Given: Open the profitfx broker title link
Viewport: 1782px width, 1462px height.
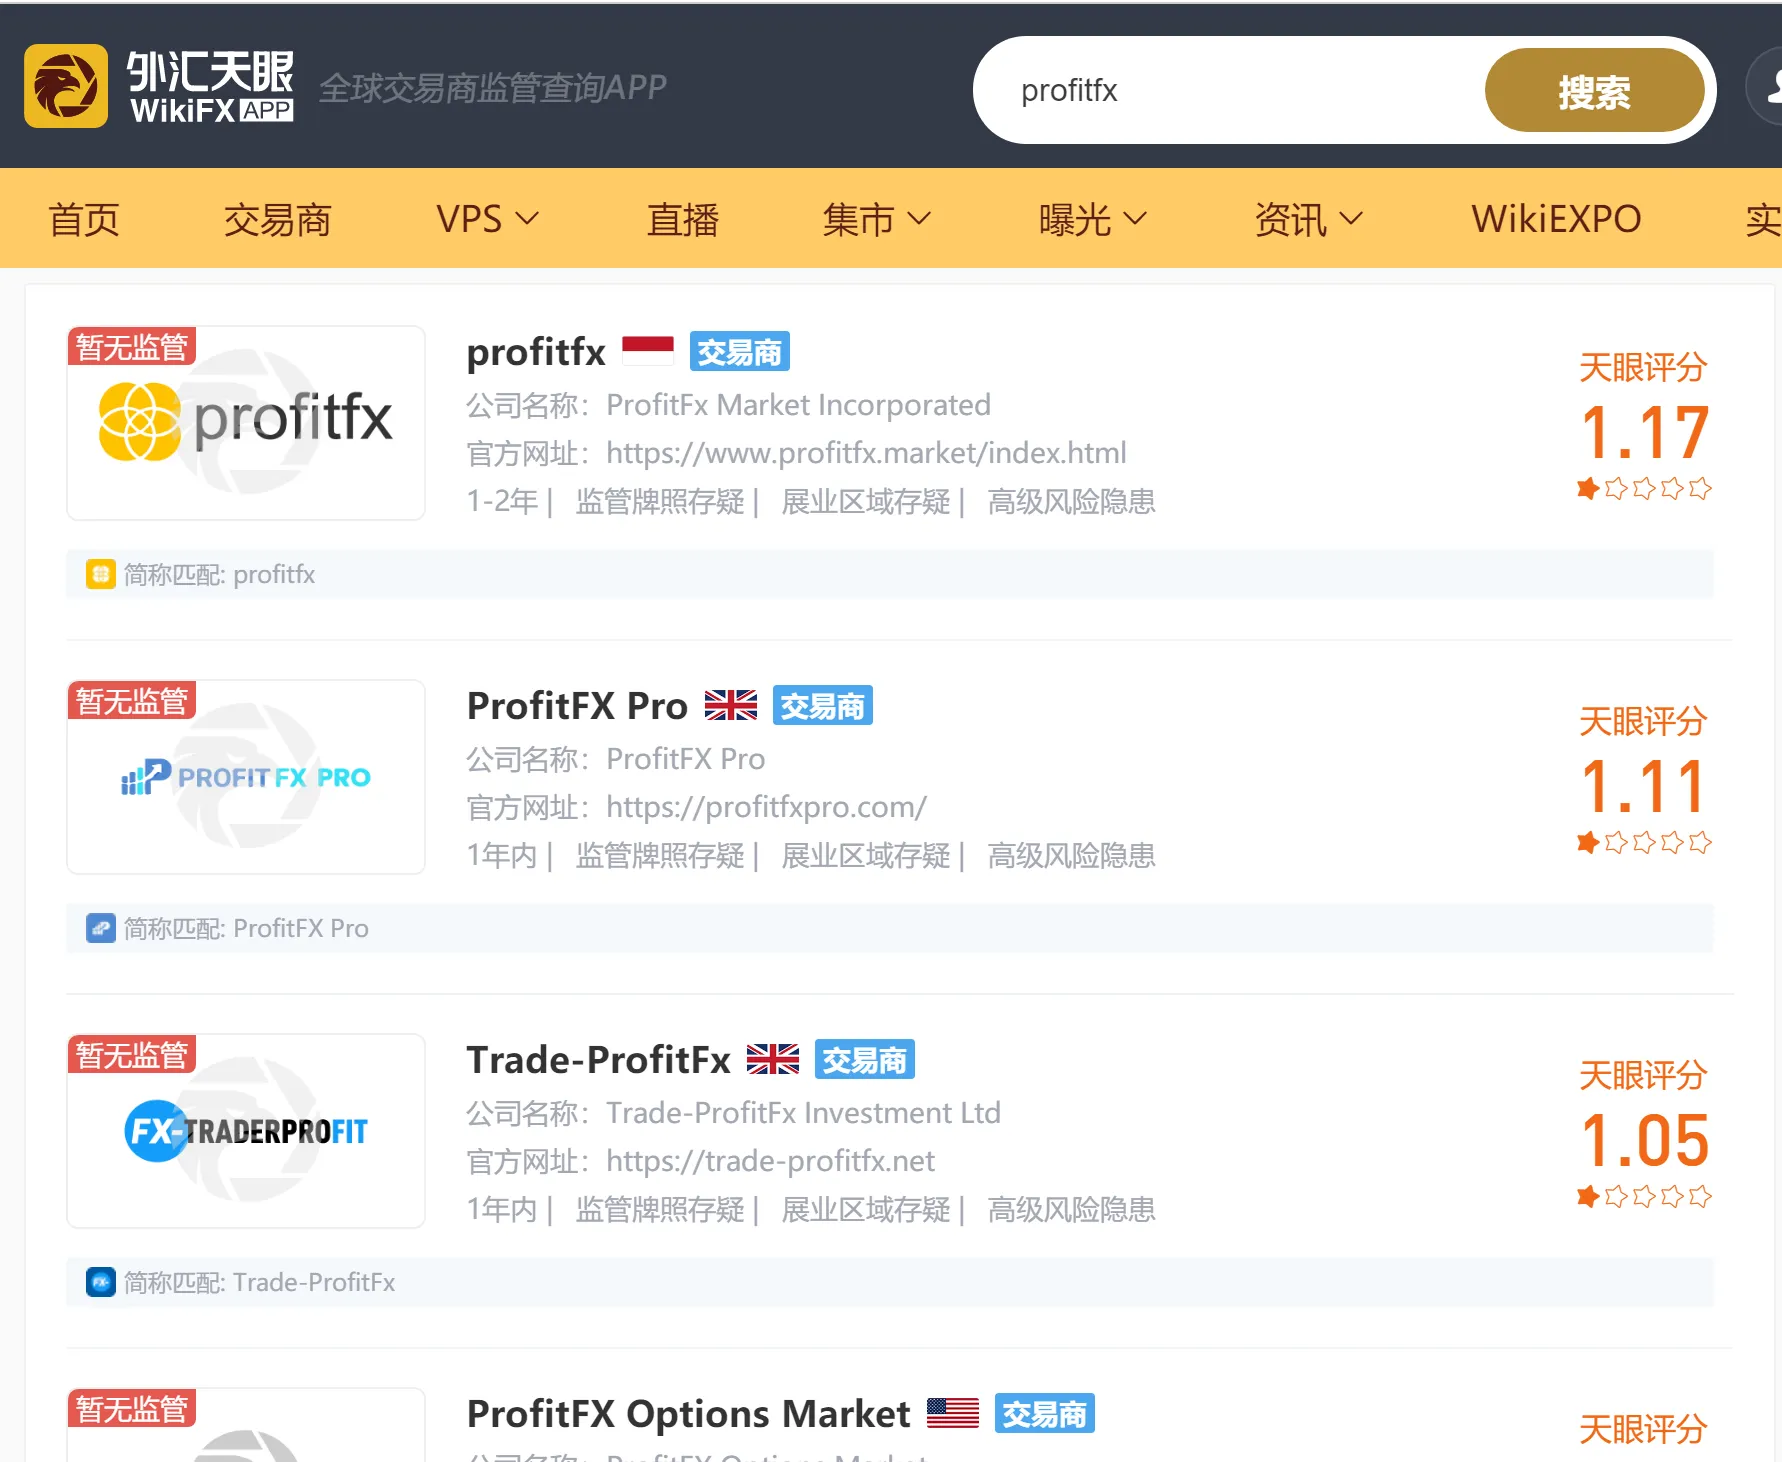Looking at the screenshot, I should pyautogui.click(x=536, y=351).
